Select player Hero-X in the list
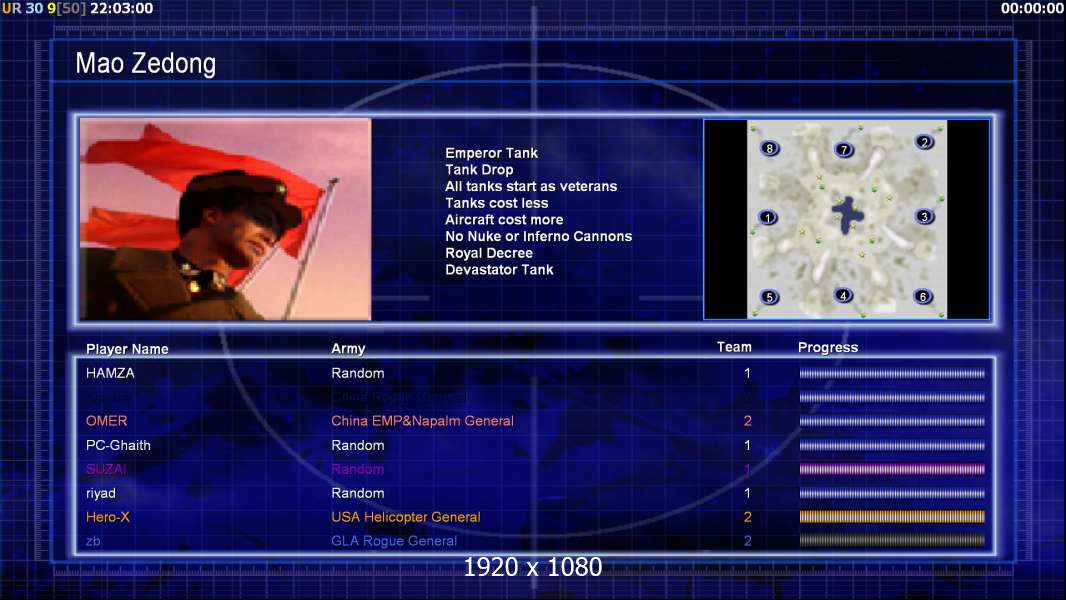Screen dimensions: 1066x600 pos(107,517)
